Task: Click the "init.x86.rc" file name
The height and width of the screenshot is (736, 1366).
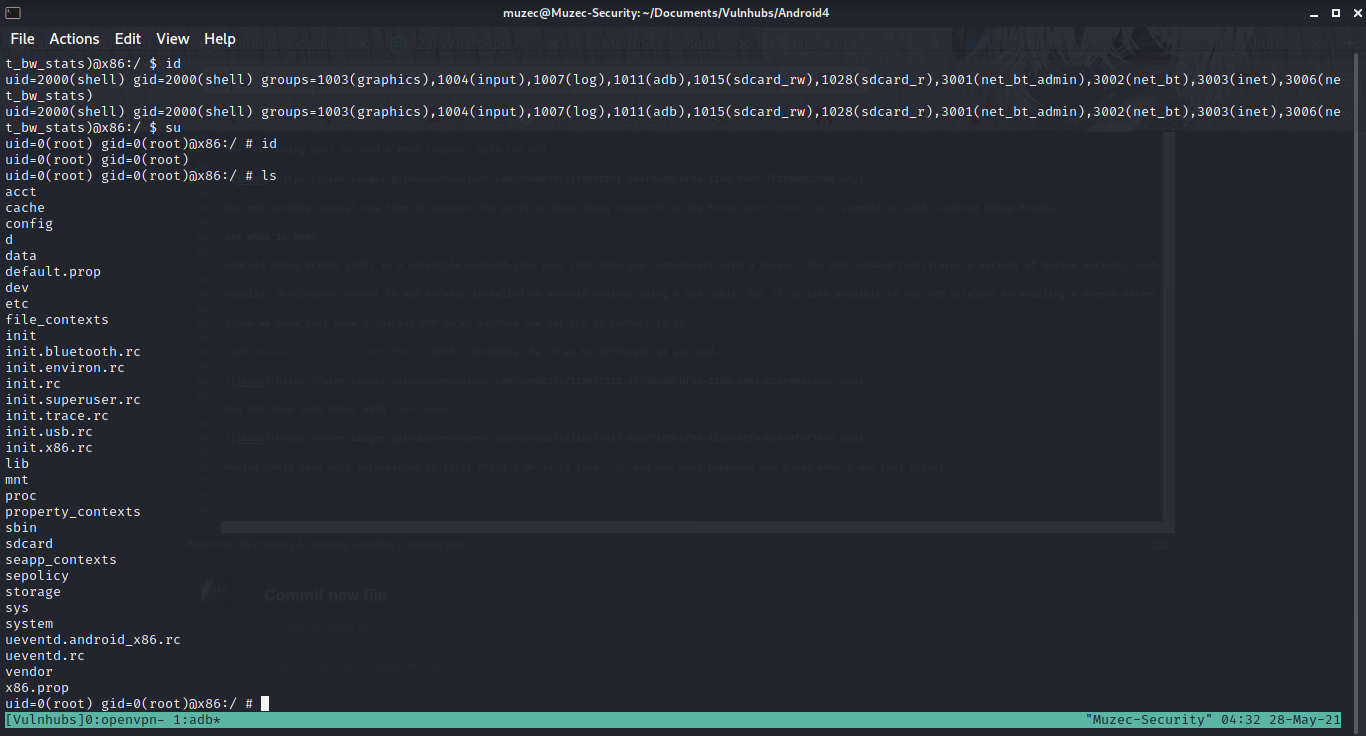Action: click(x=49, y=448)
